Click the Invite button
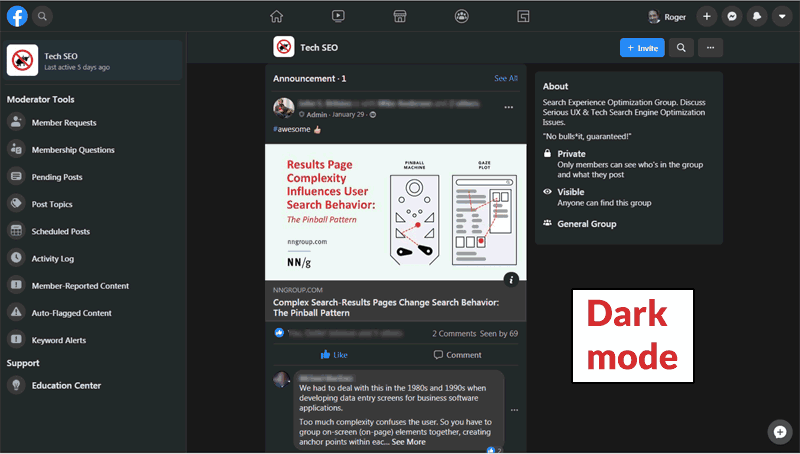The image size is (800, 454). coord(642,47)
